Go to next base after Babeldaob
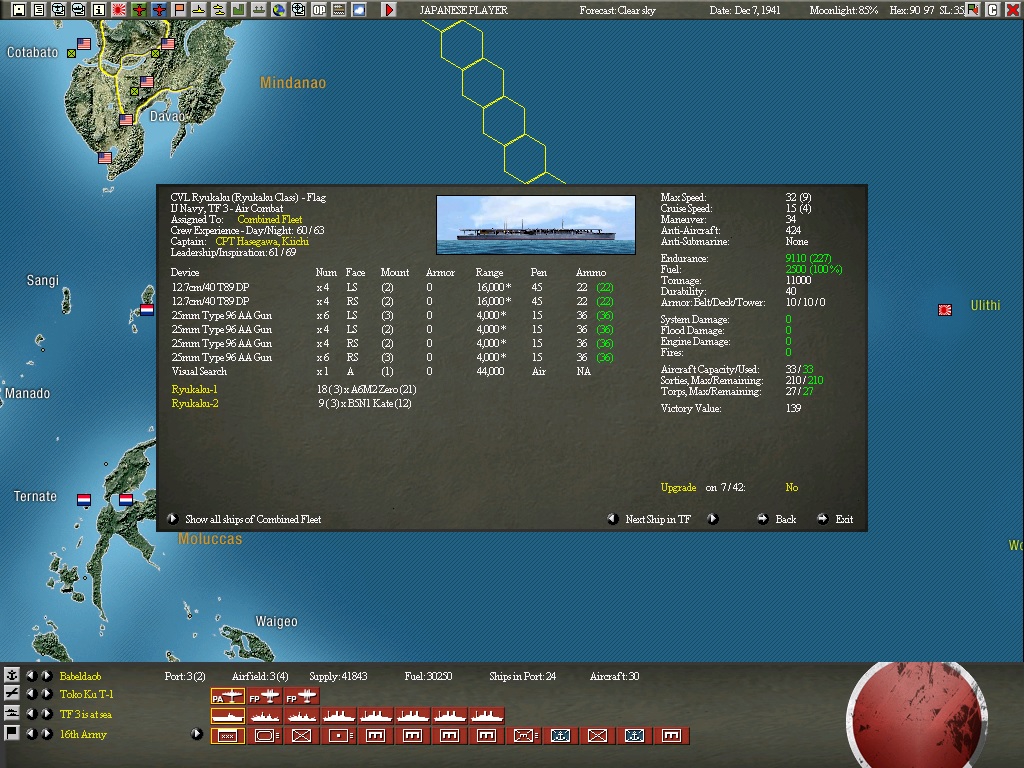Screen dimensions: 1024x768 coord(47,675)
